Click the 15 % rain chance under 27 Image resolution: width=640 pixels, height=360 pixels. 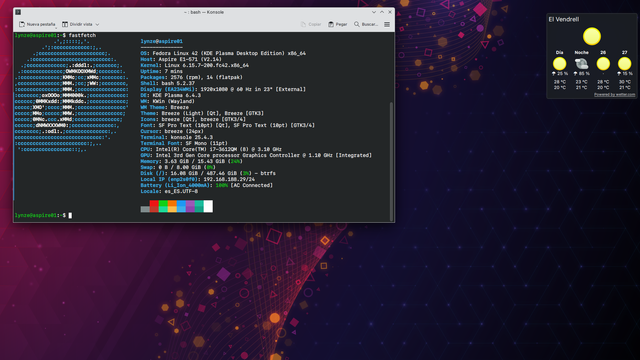click(x=625, y=74)
